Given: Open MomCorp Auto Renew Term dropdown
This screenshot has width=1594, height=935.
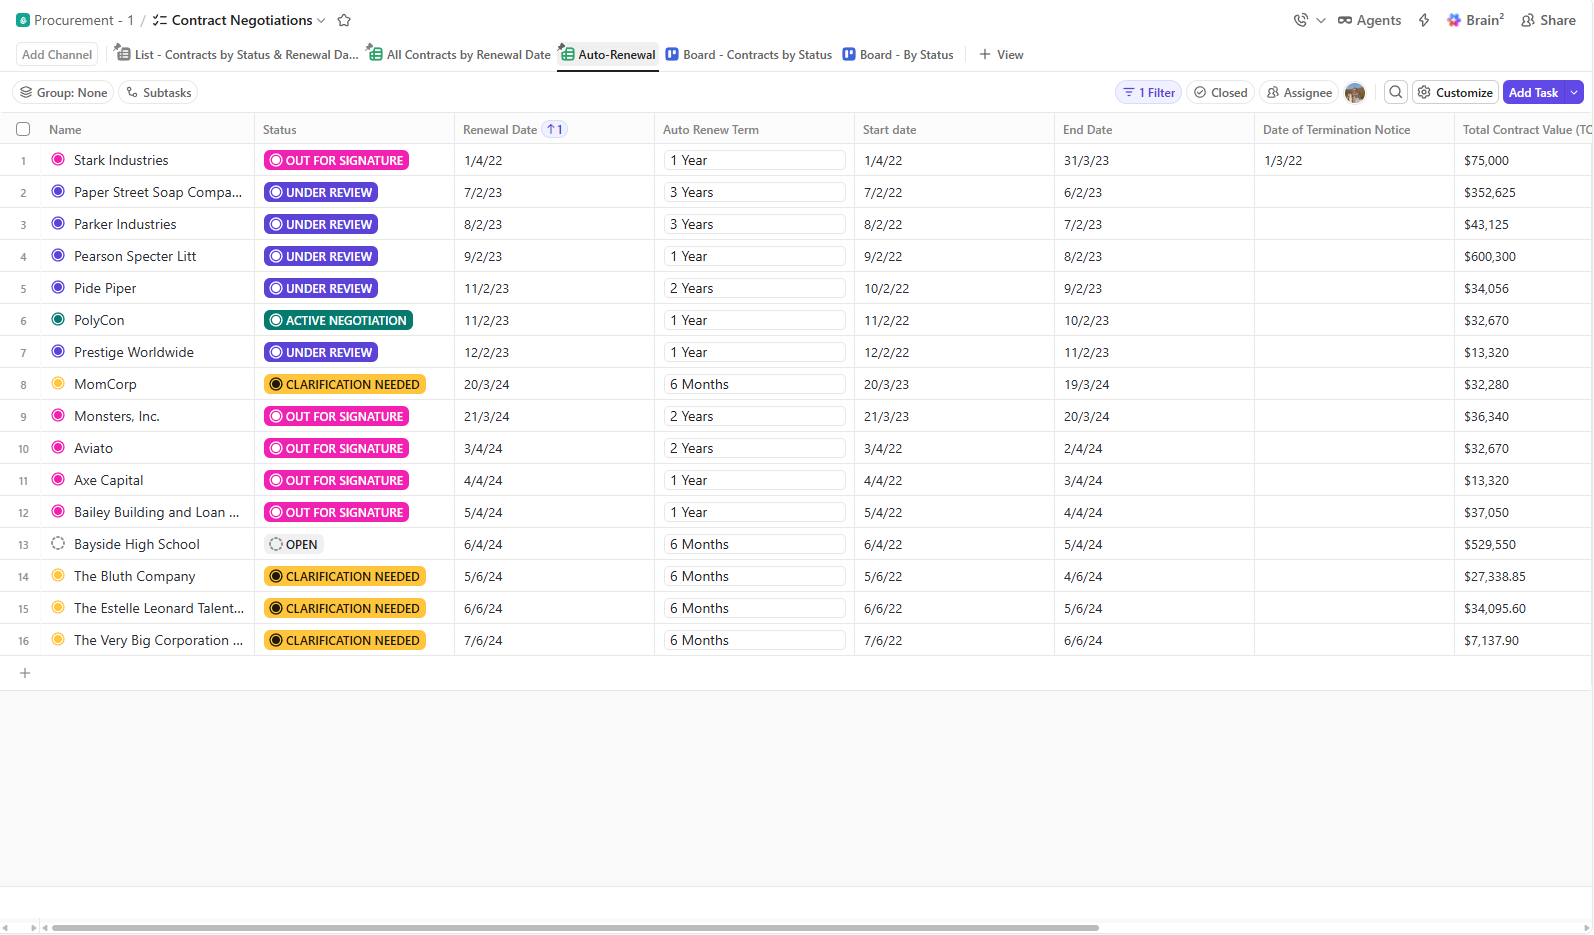Looking at the screenshot, I should pos(755,384).
